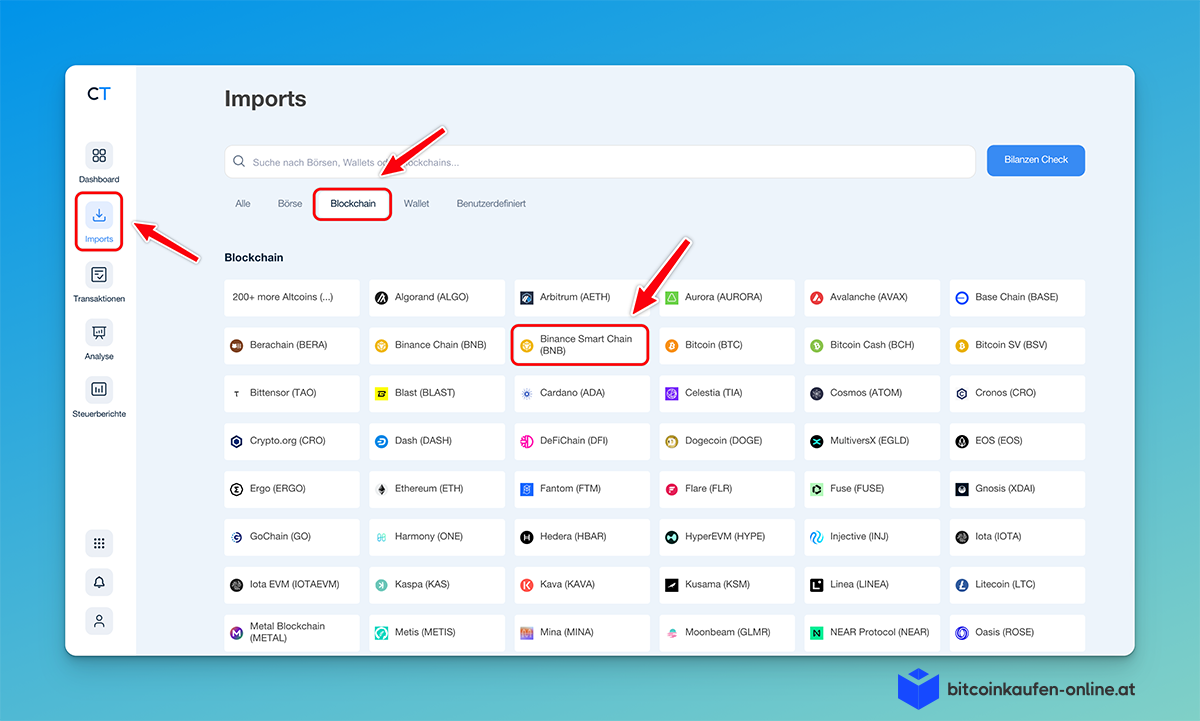Screen dimensions: 1200x721
Task: Choose Celestia (TIA)
Action: coord(727,393)
